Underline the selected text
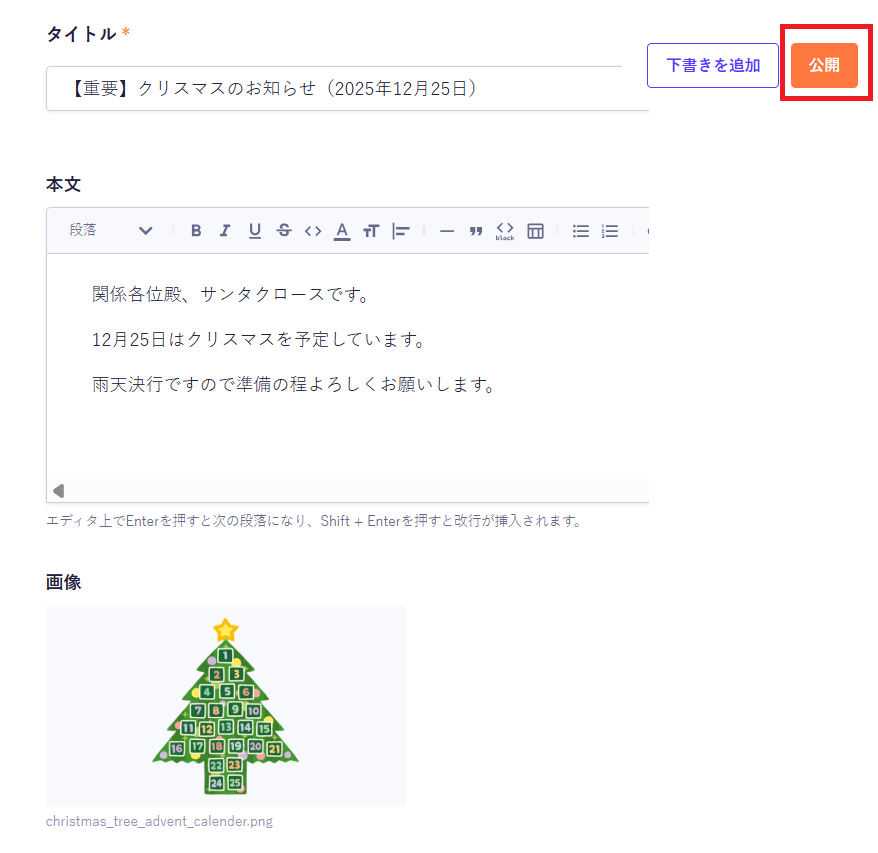The image size is (878, 853). [255, 231]
